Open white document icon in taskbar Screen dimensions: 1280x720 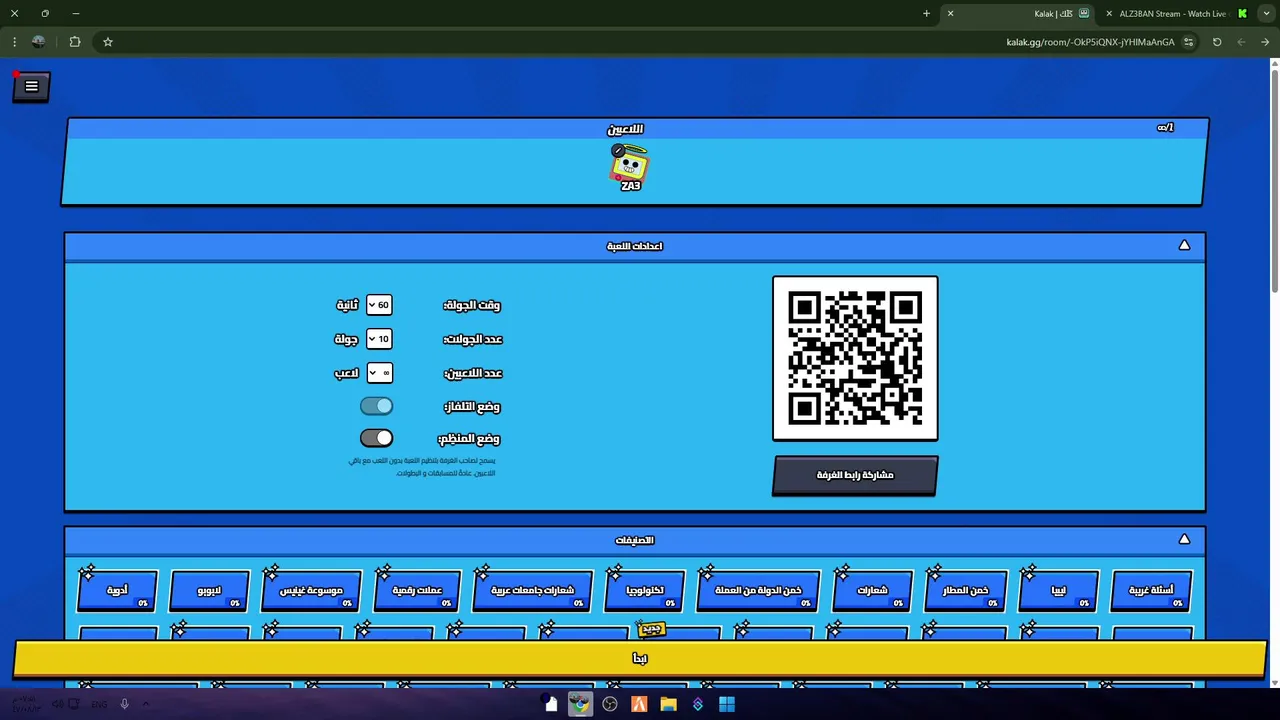[551, 704]
